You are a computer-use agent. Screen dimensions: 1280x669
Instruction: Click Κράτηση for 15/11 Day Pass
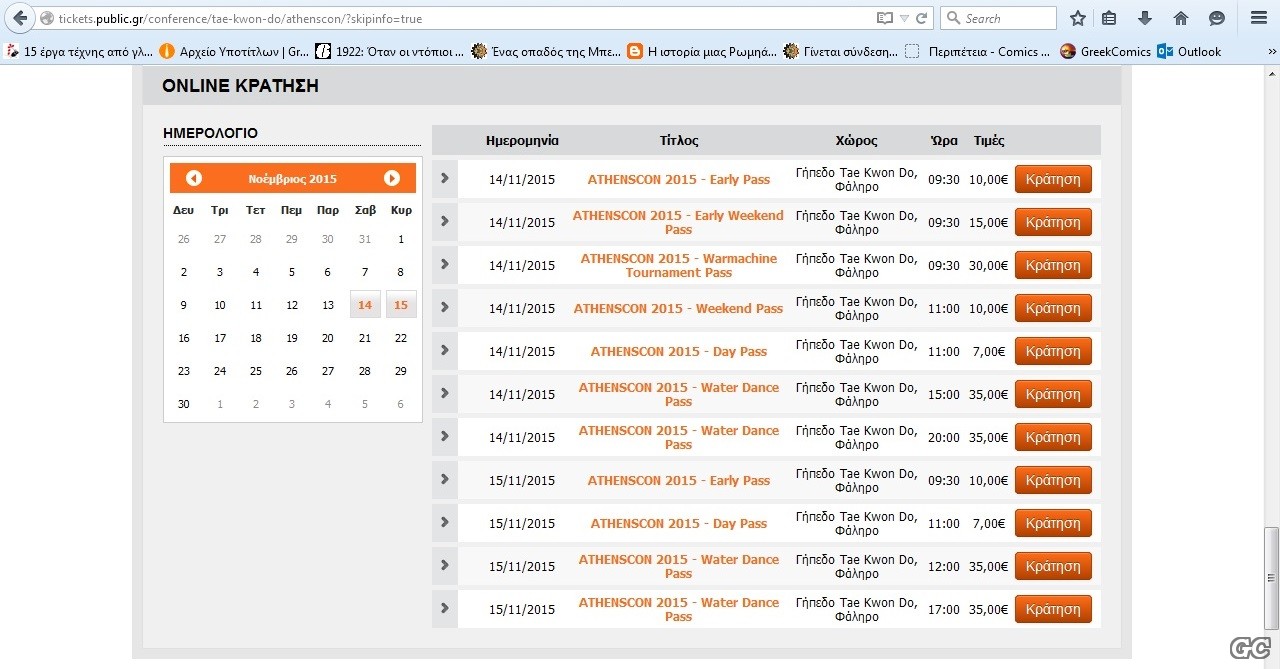click(1053, 523)
